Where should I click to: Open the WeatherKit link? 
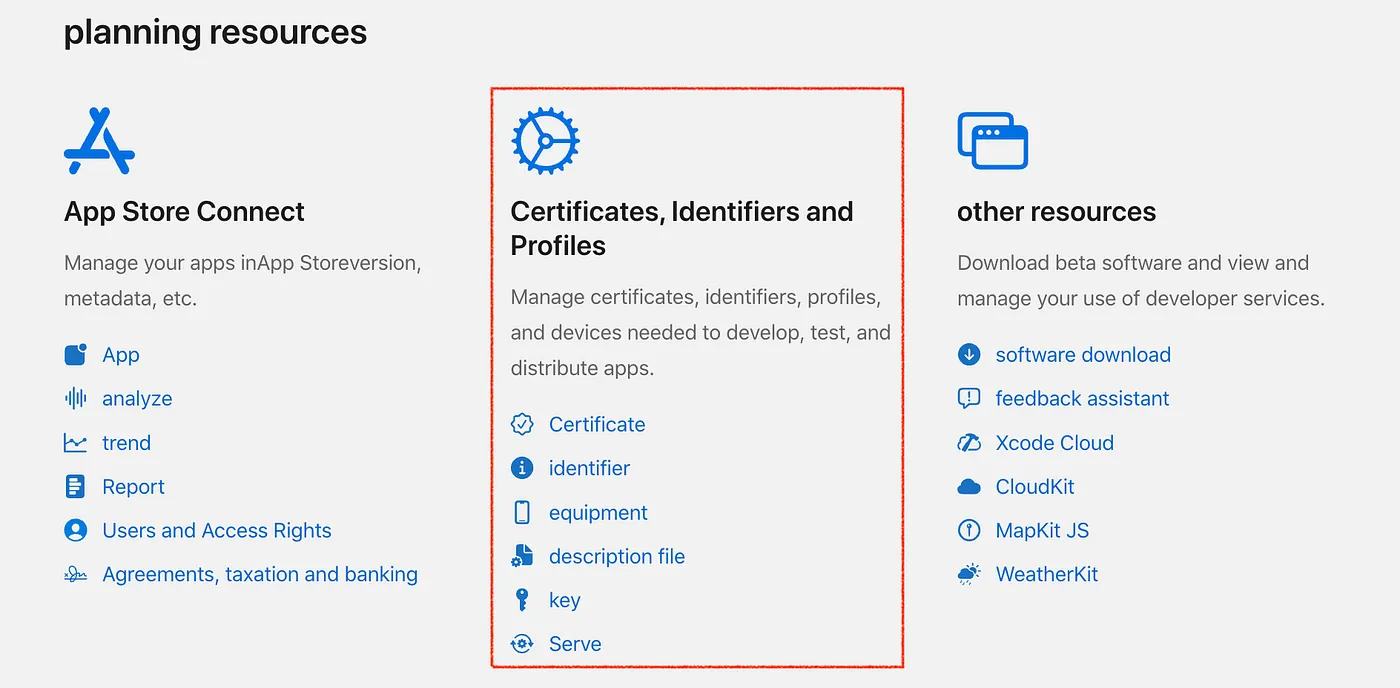[1047, 575]
